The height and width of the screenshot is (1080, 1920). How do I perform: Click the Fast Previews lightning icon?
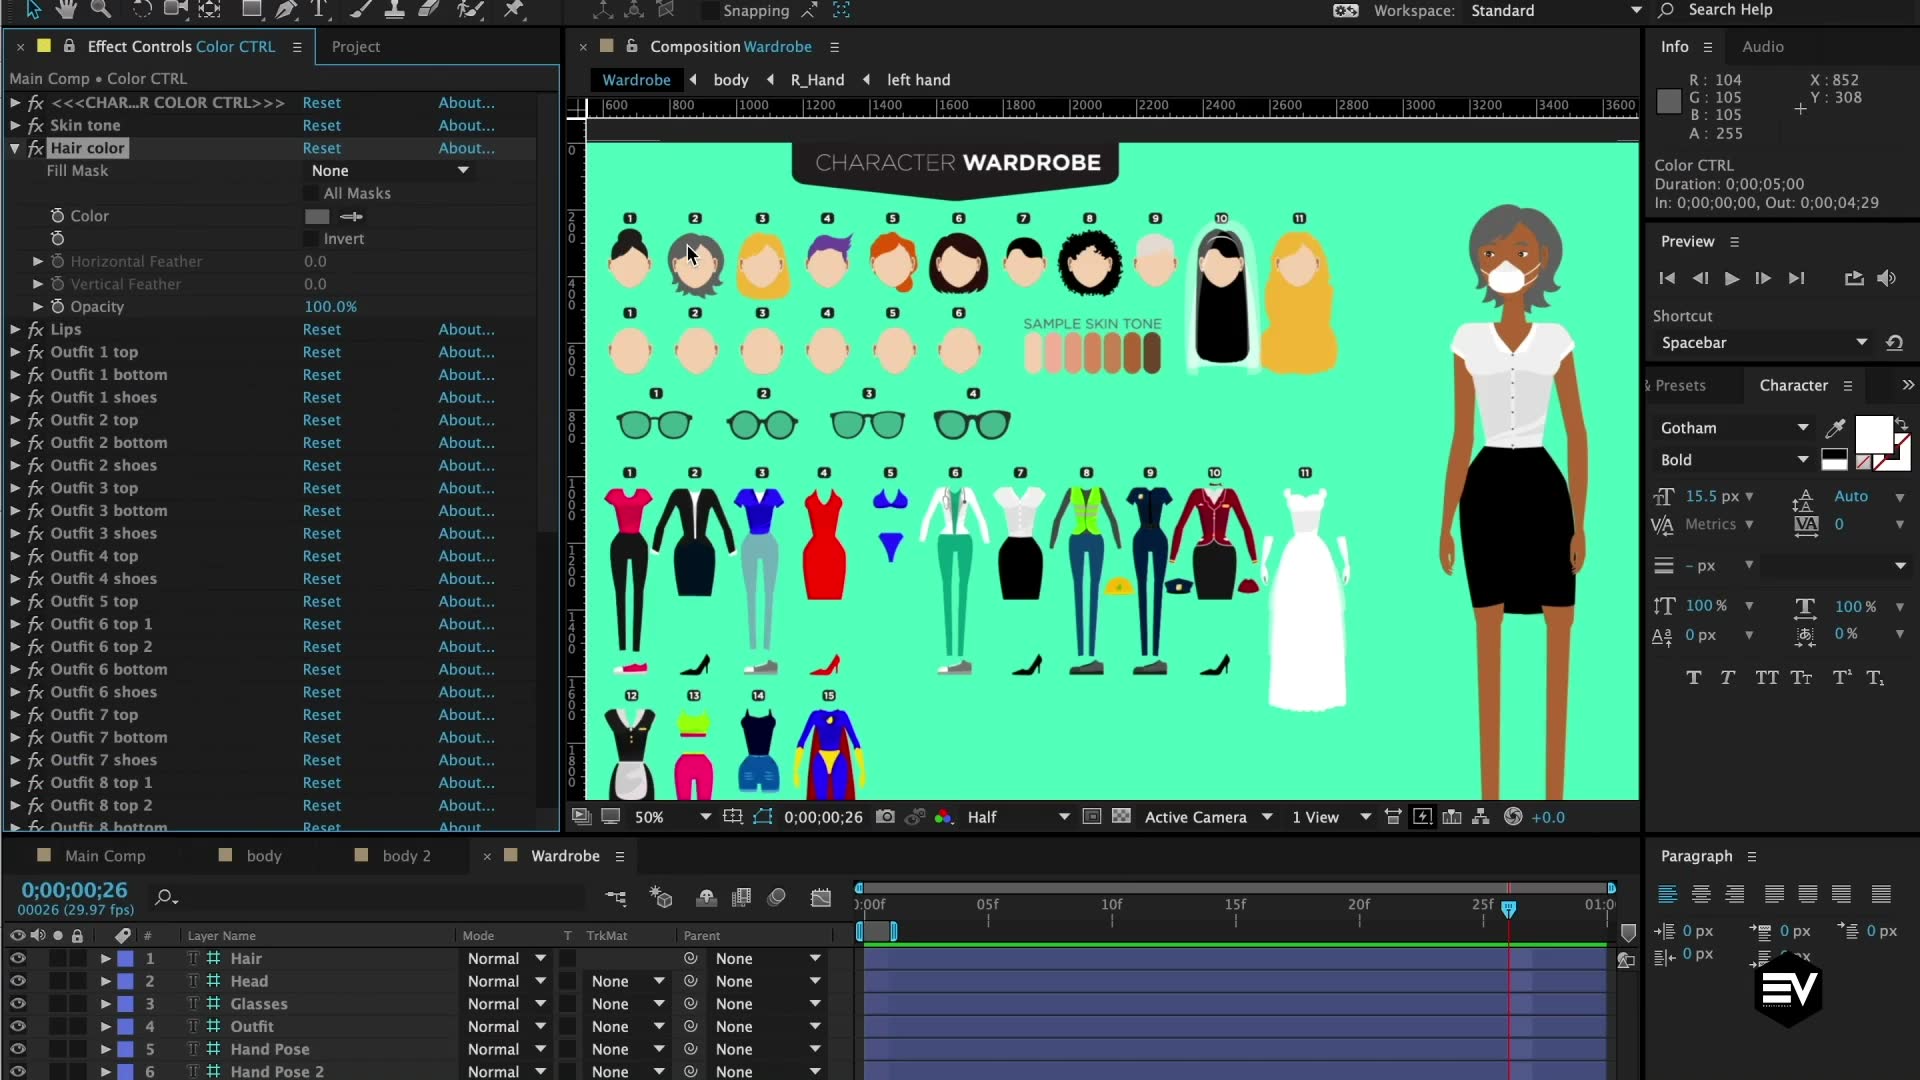coord(1422,817)
